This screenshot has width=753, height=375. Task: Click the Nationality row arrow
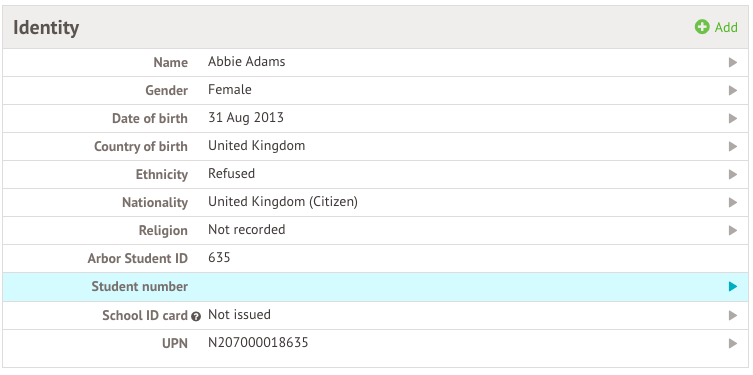732,202
